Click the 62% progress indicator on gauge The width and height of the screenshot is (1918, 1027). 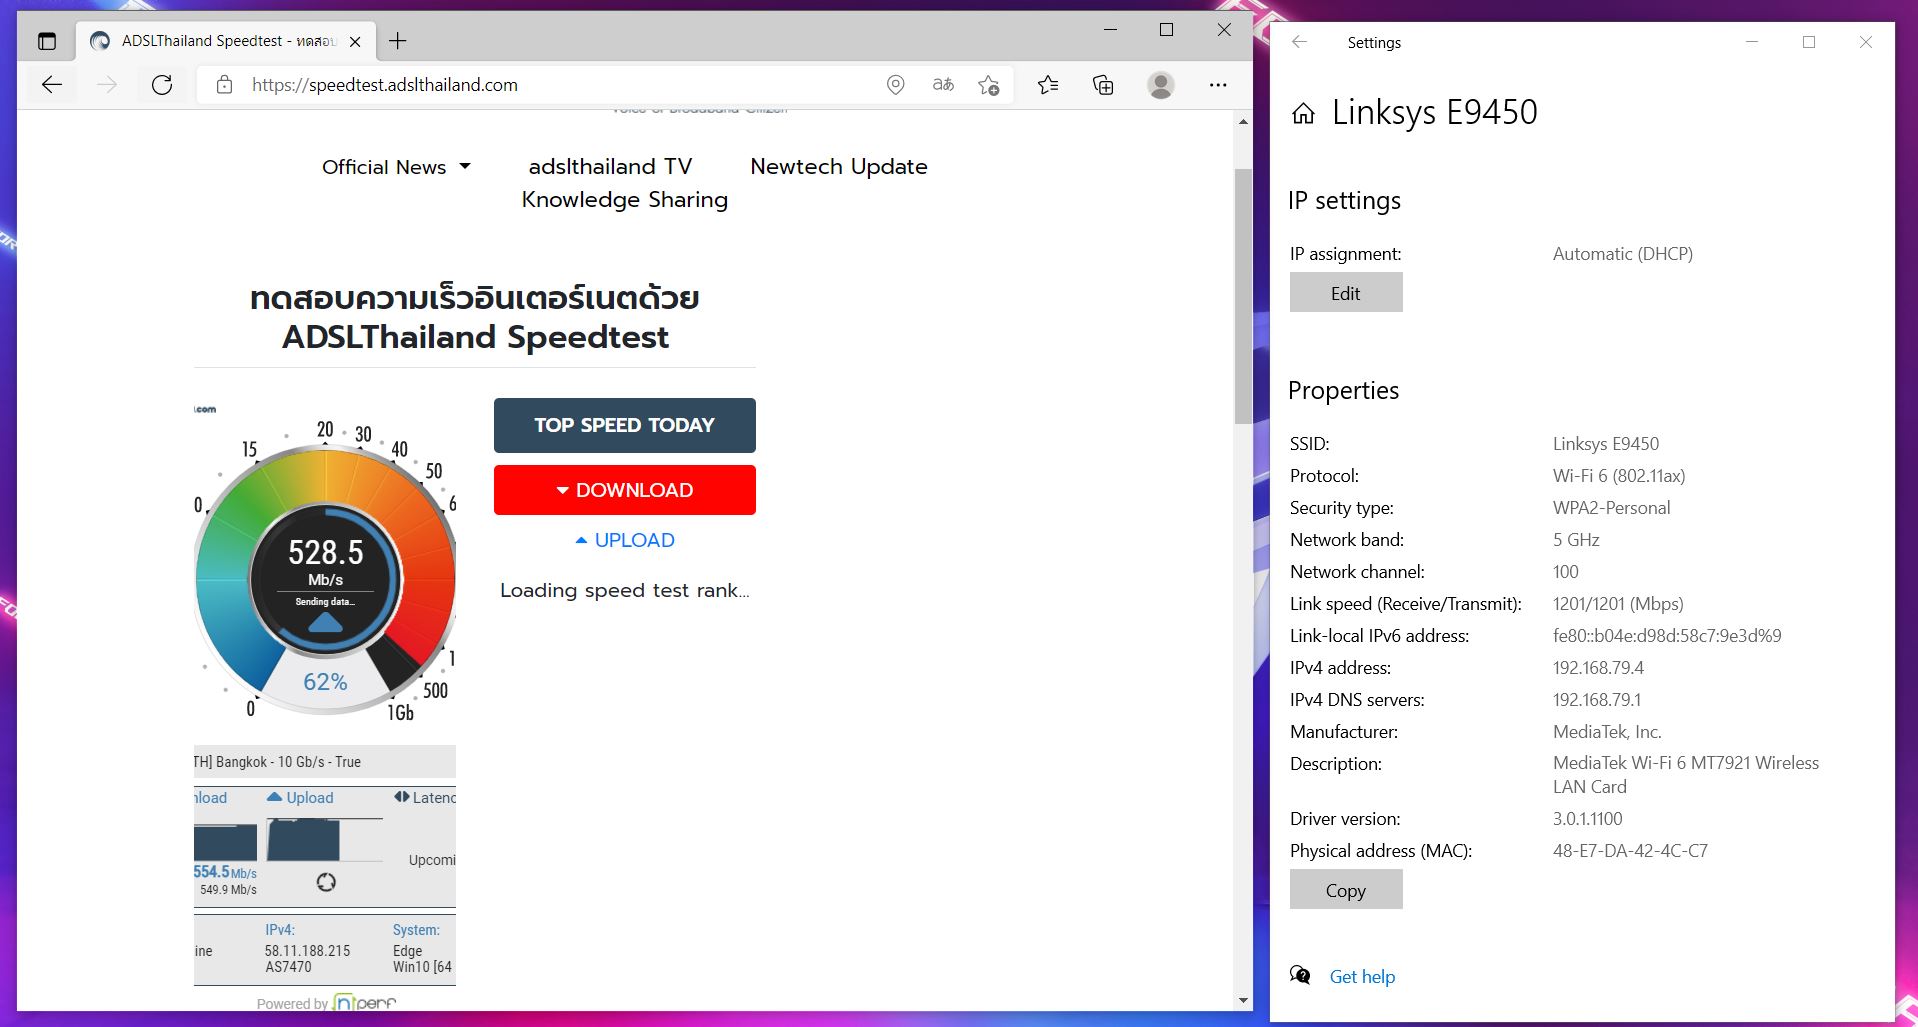pyautogui.click(x=325, y=682)
